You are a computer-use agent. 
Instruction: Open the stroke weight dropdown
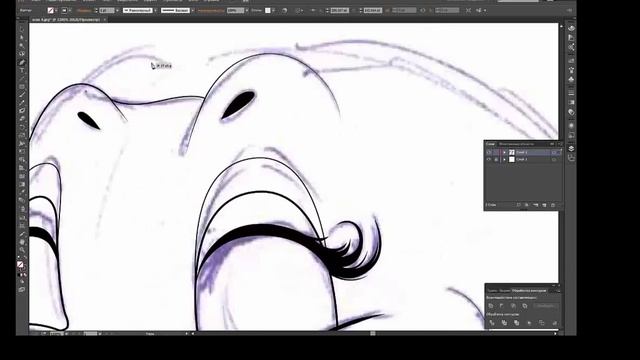(117, 11)
